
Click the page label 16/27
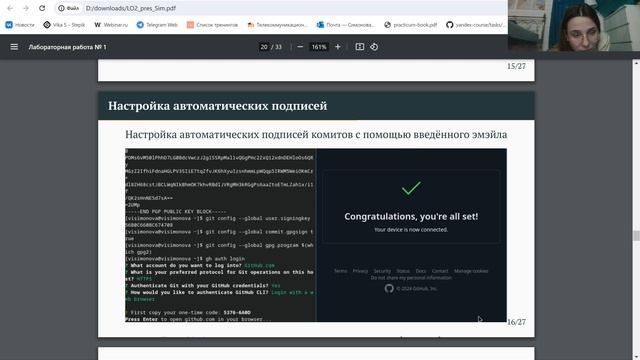[516, 322]
